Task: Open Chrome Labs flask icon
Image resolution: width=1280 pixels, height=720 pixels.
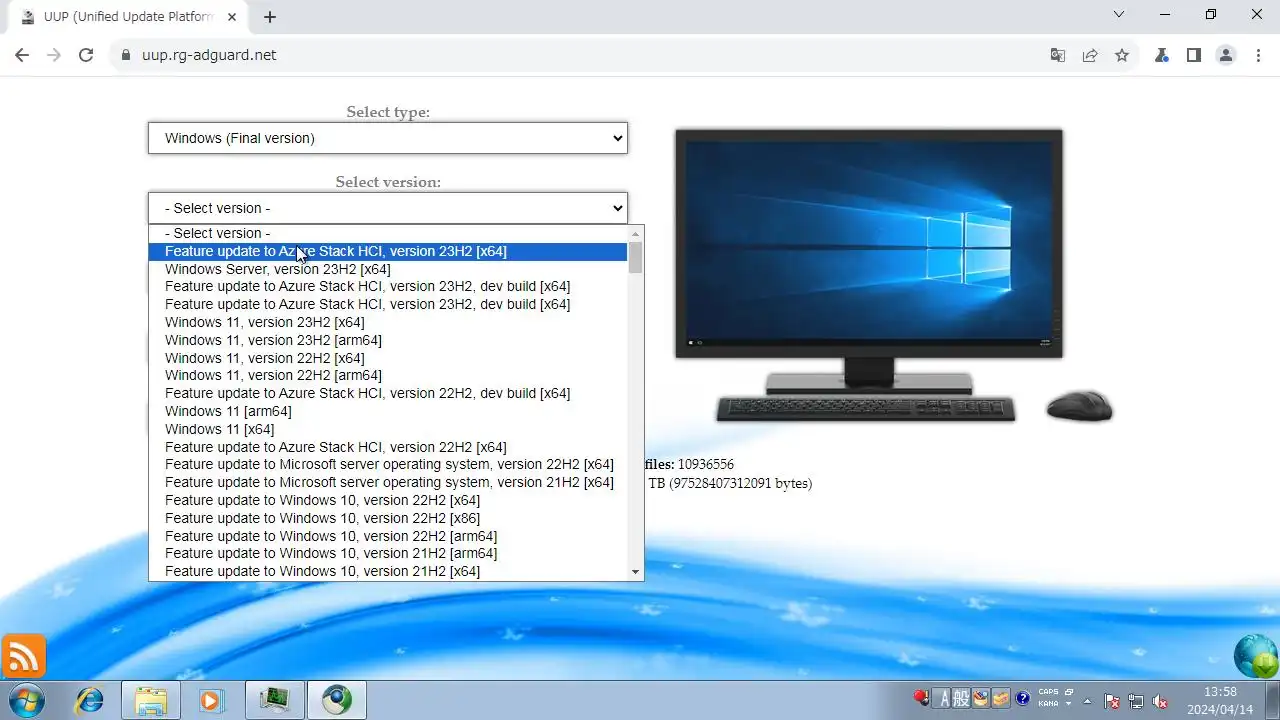Action: (x=1162, y=55)
